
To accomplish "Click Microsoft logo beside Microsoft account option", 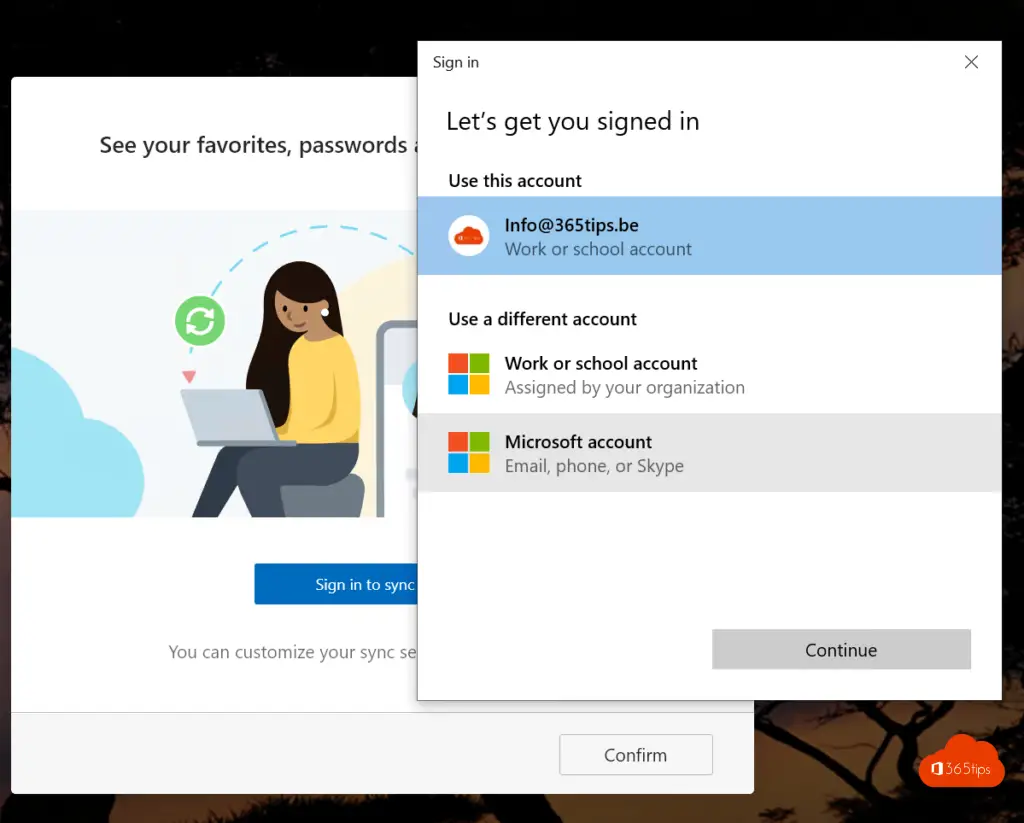I will 468,453.
